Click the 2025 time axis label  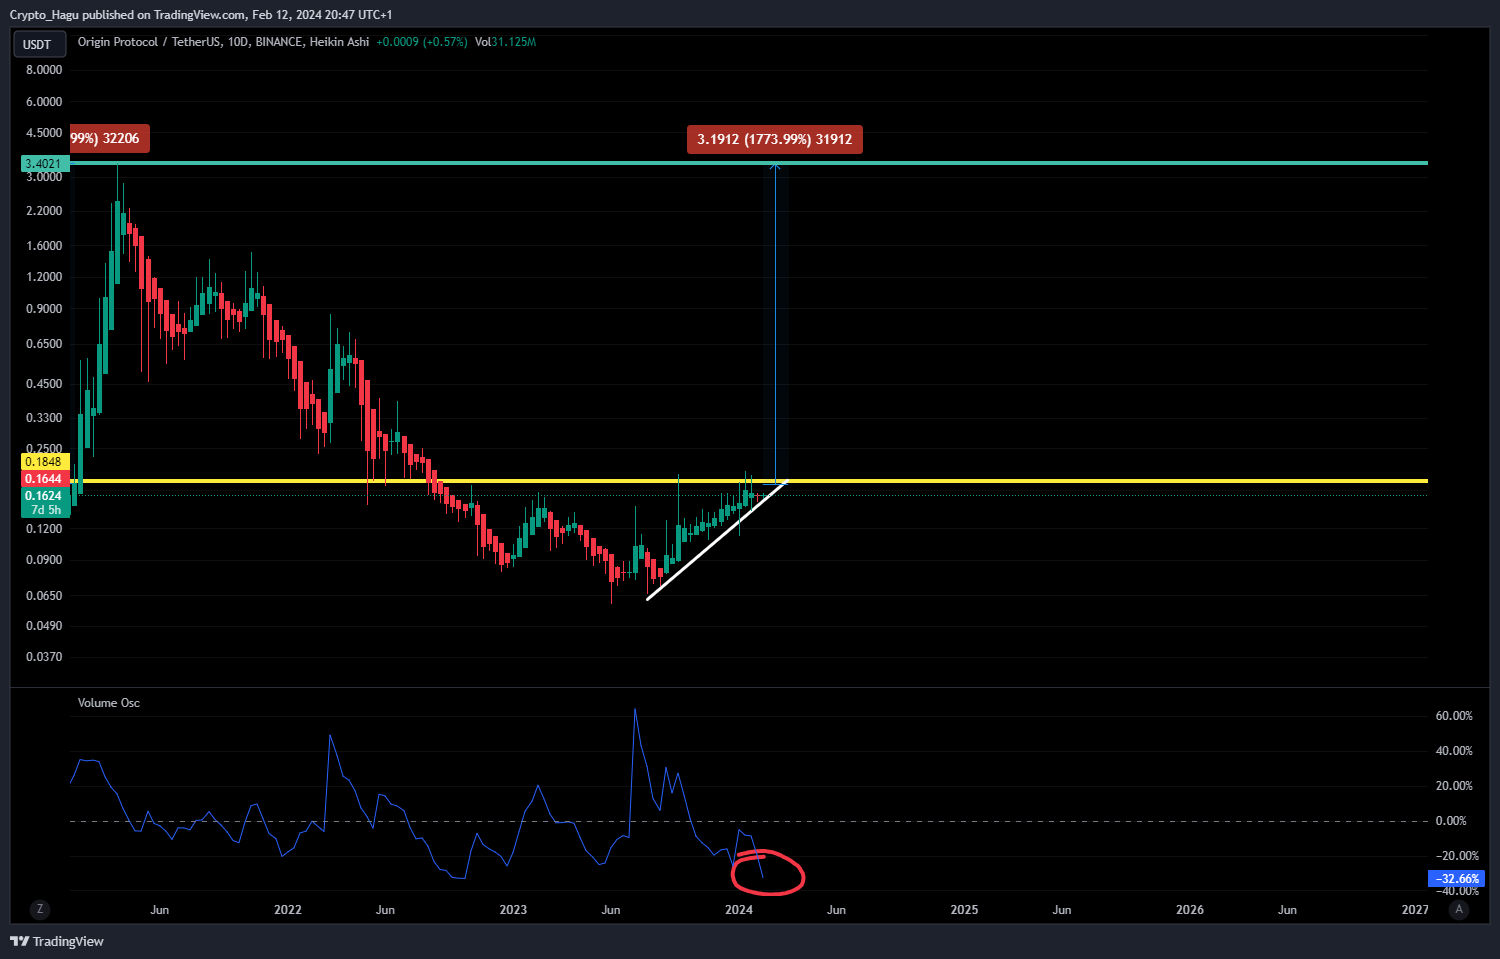964,910
